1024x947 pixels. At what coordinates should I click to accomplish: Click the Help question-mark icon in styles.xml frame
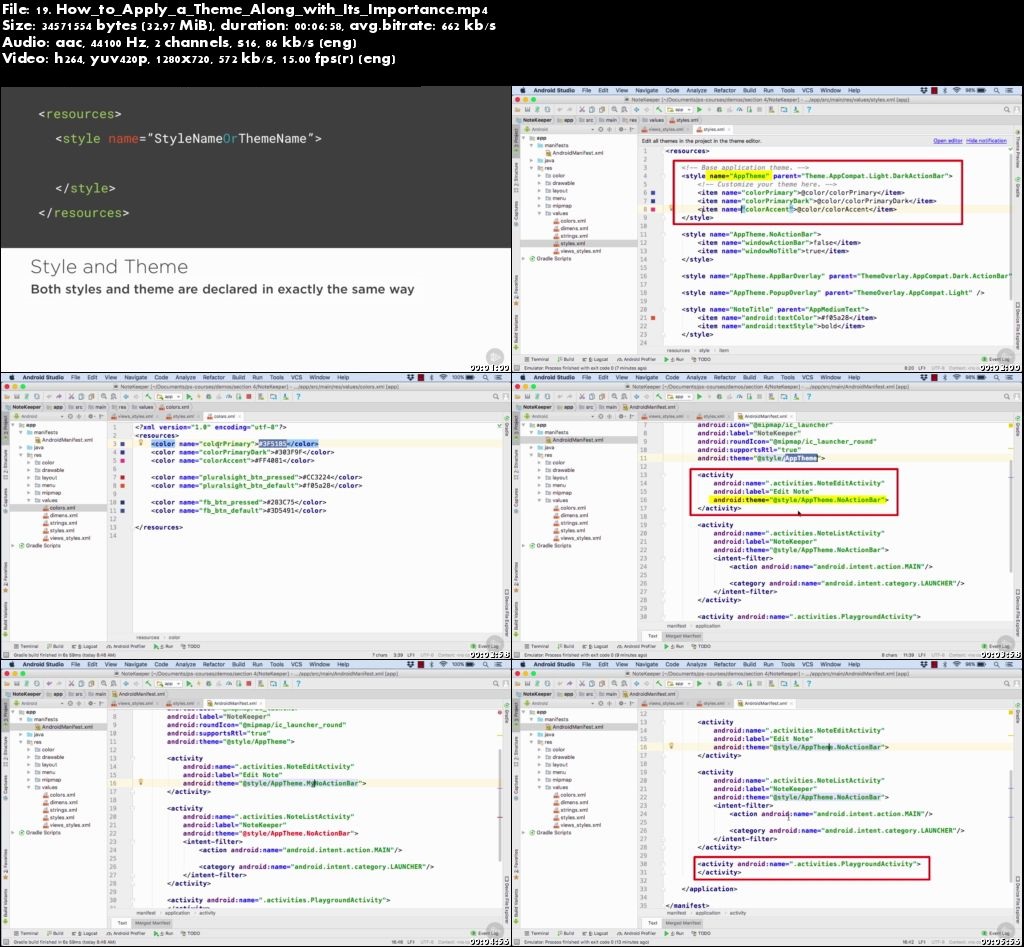[809, 109]
